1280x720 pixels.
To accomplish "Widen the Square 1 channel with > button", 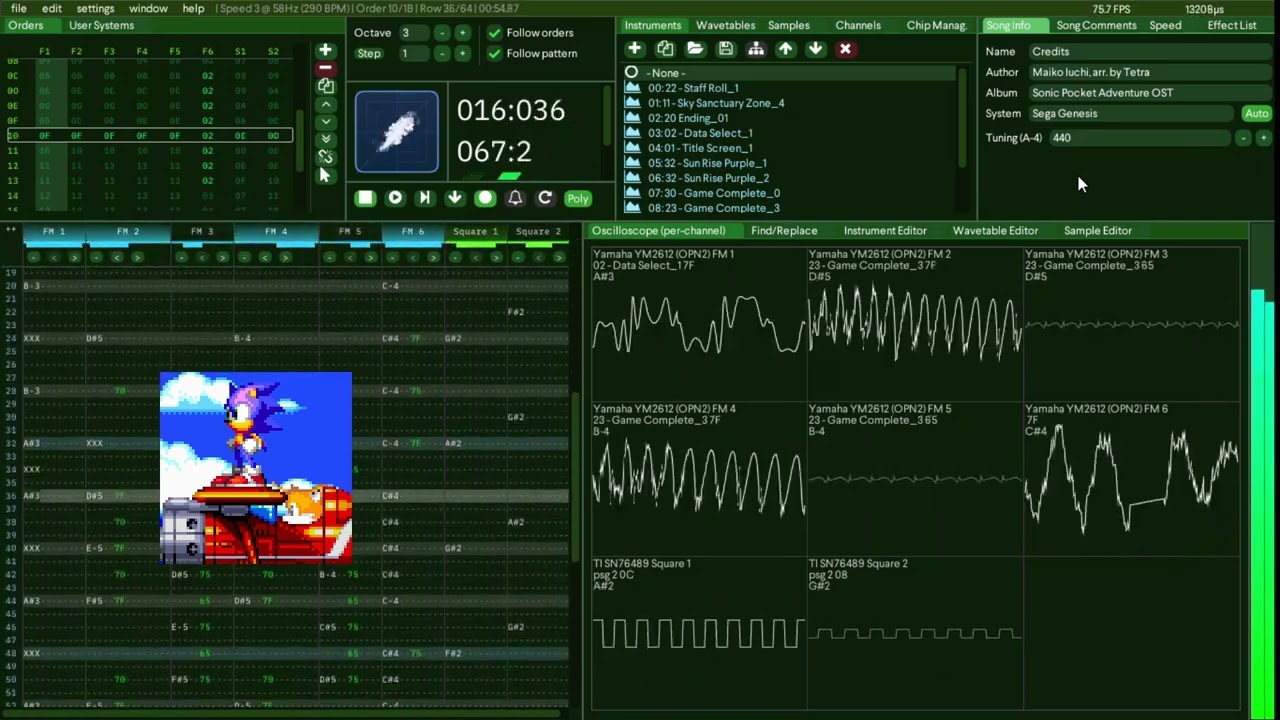I will point(496,257).
